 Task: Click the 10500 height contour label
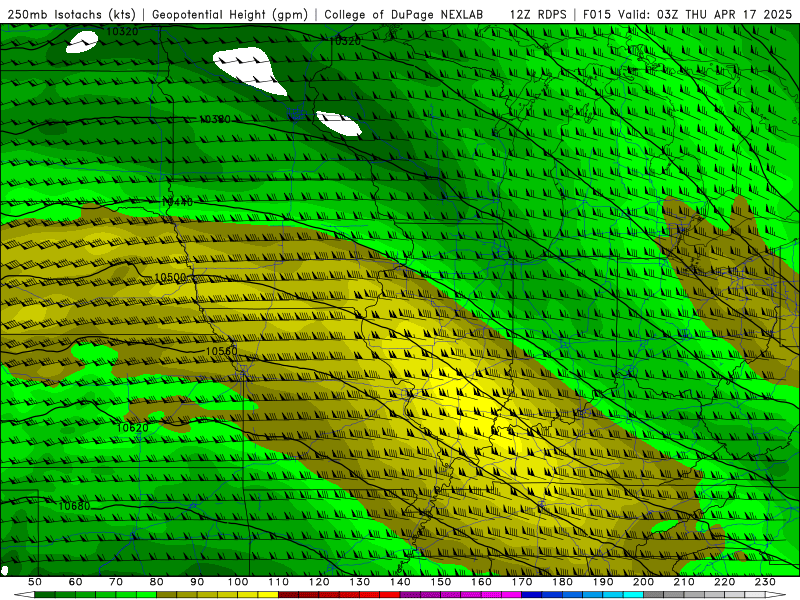(x=170, y=278)
